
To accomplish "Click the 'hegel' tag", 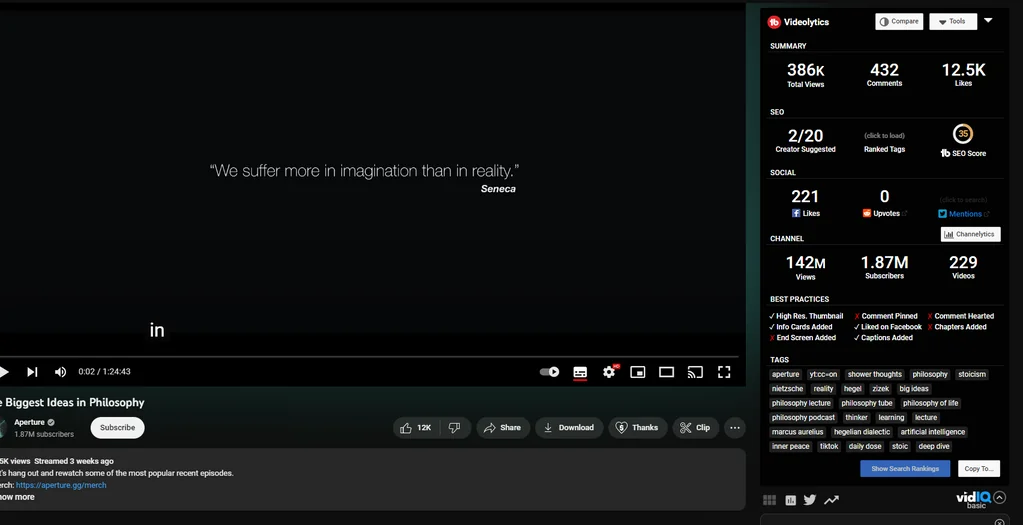I will click(x=853, y=389).
